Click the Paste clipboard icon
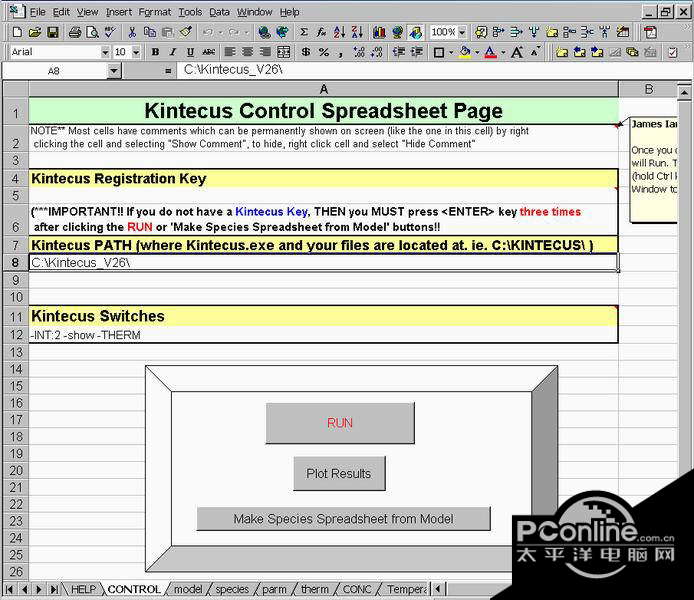The image size is (694, 600). (168, 32)
